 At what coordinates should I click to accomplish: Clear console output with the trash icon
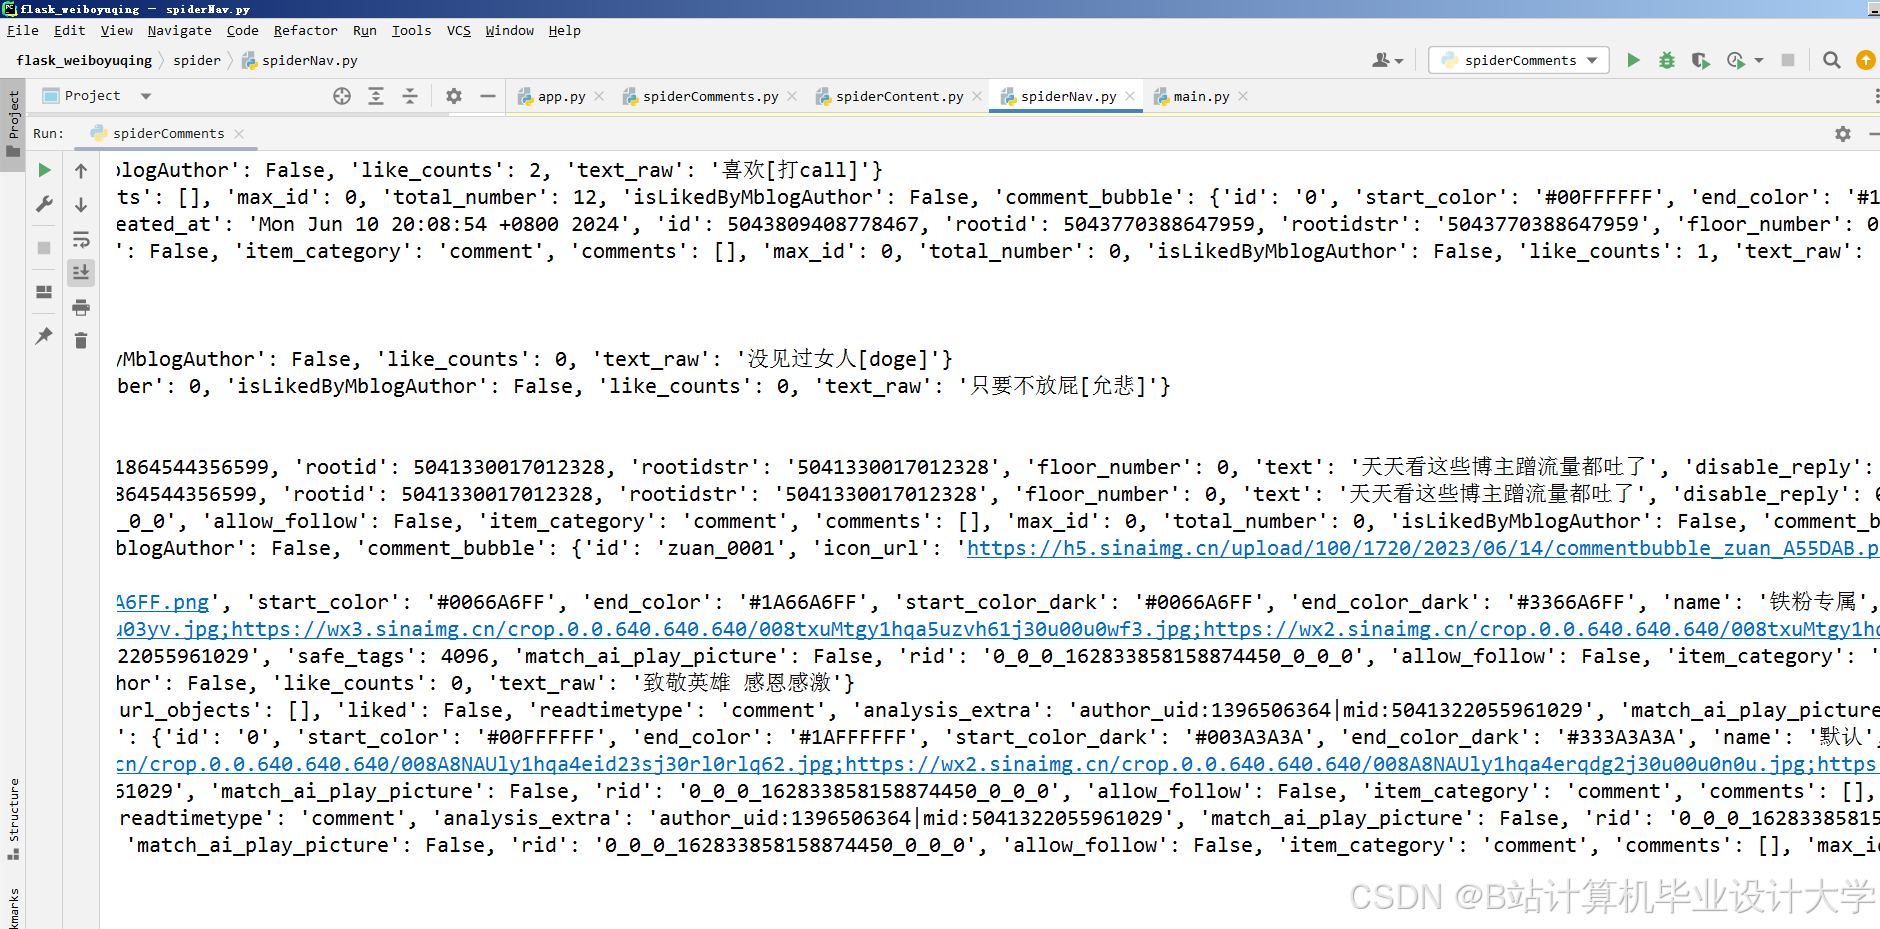click(81, 341)
